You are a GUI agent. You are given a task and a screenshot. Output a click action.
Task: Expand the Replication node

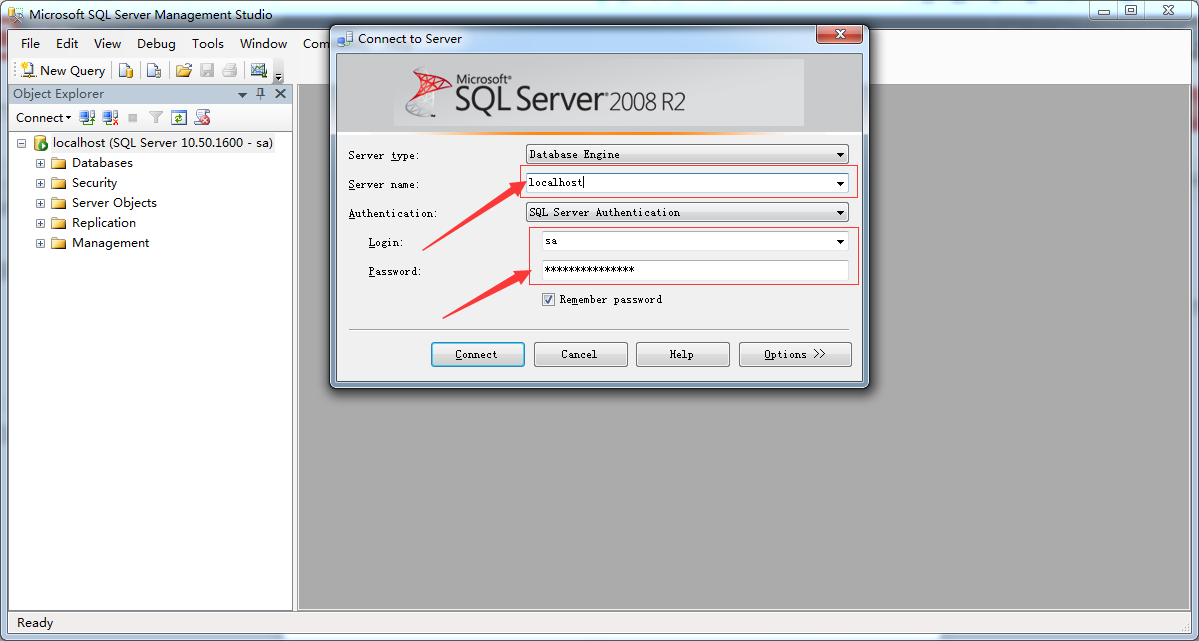tap(41, 223)
